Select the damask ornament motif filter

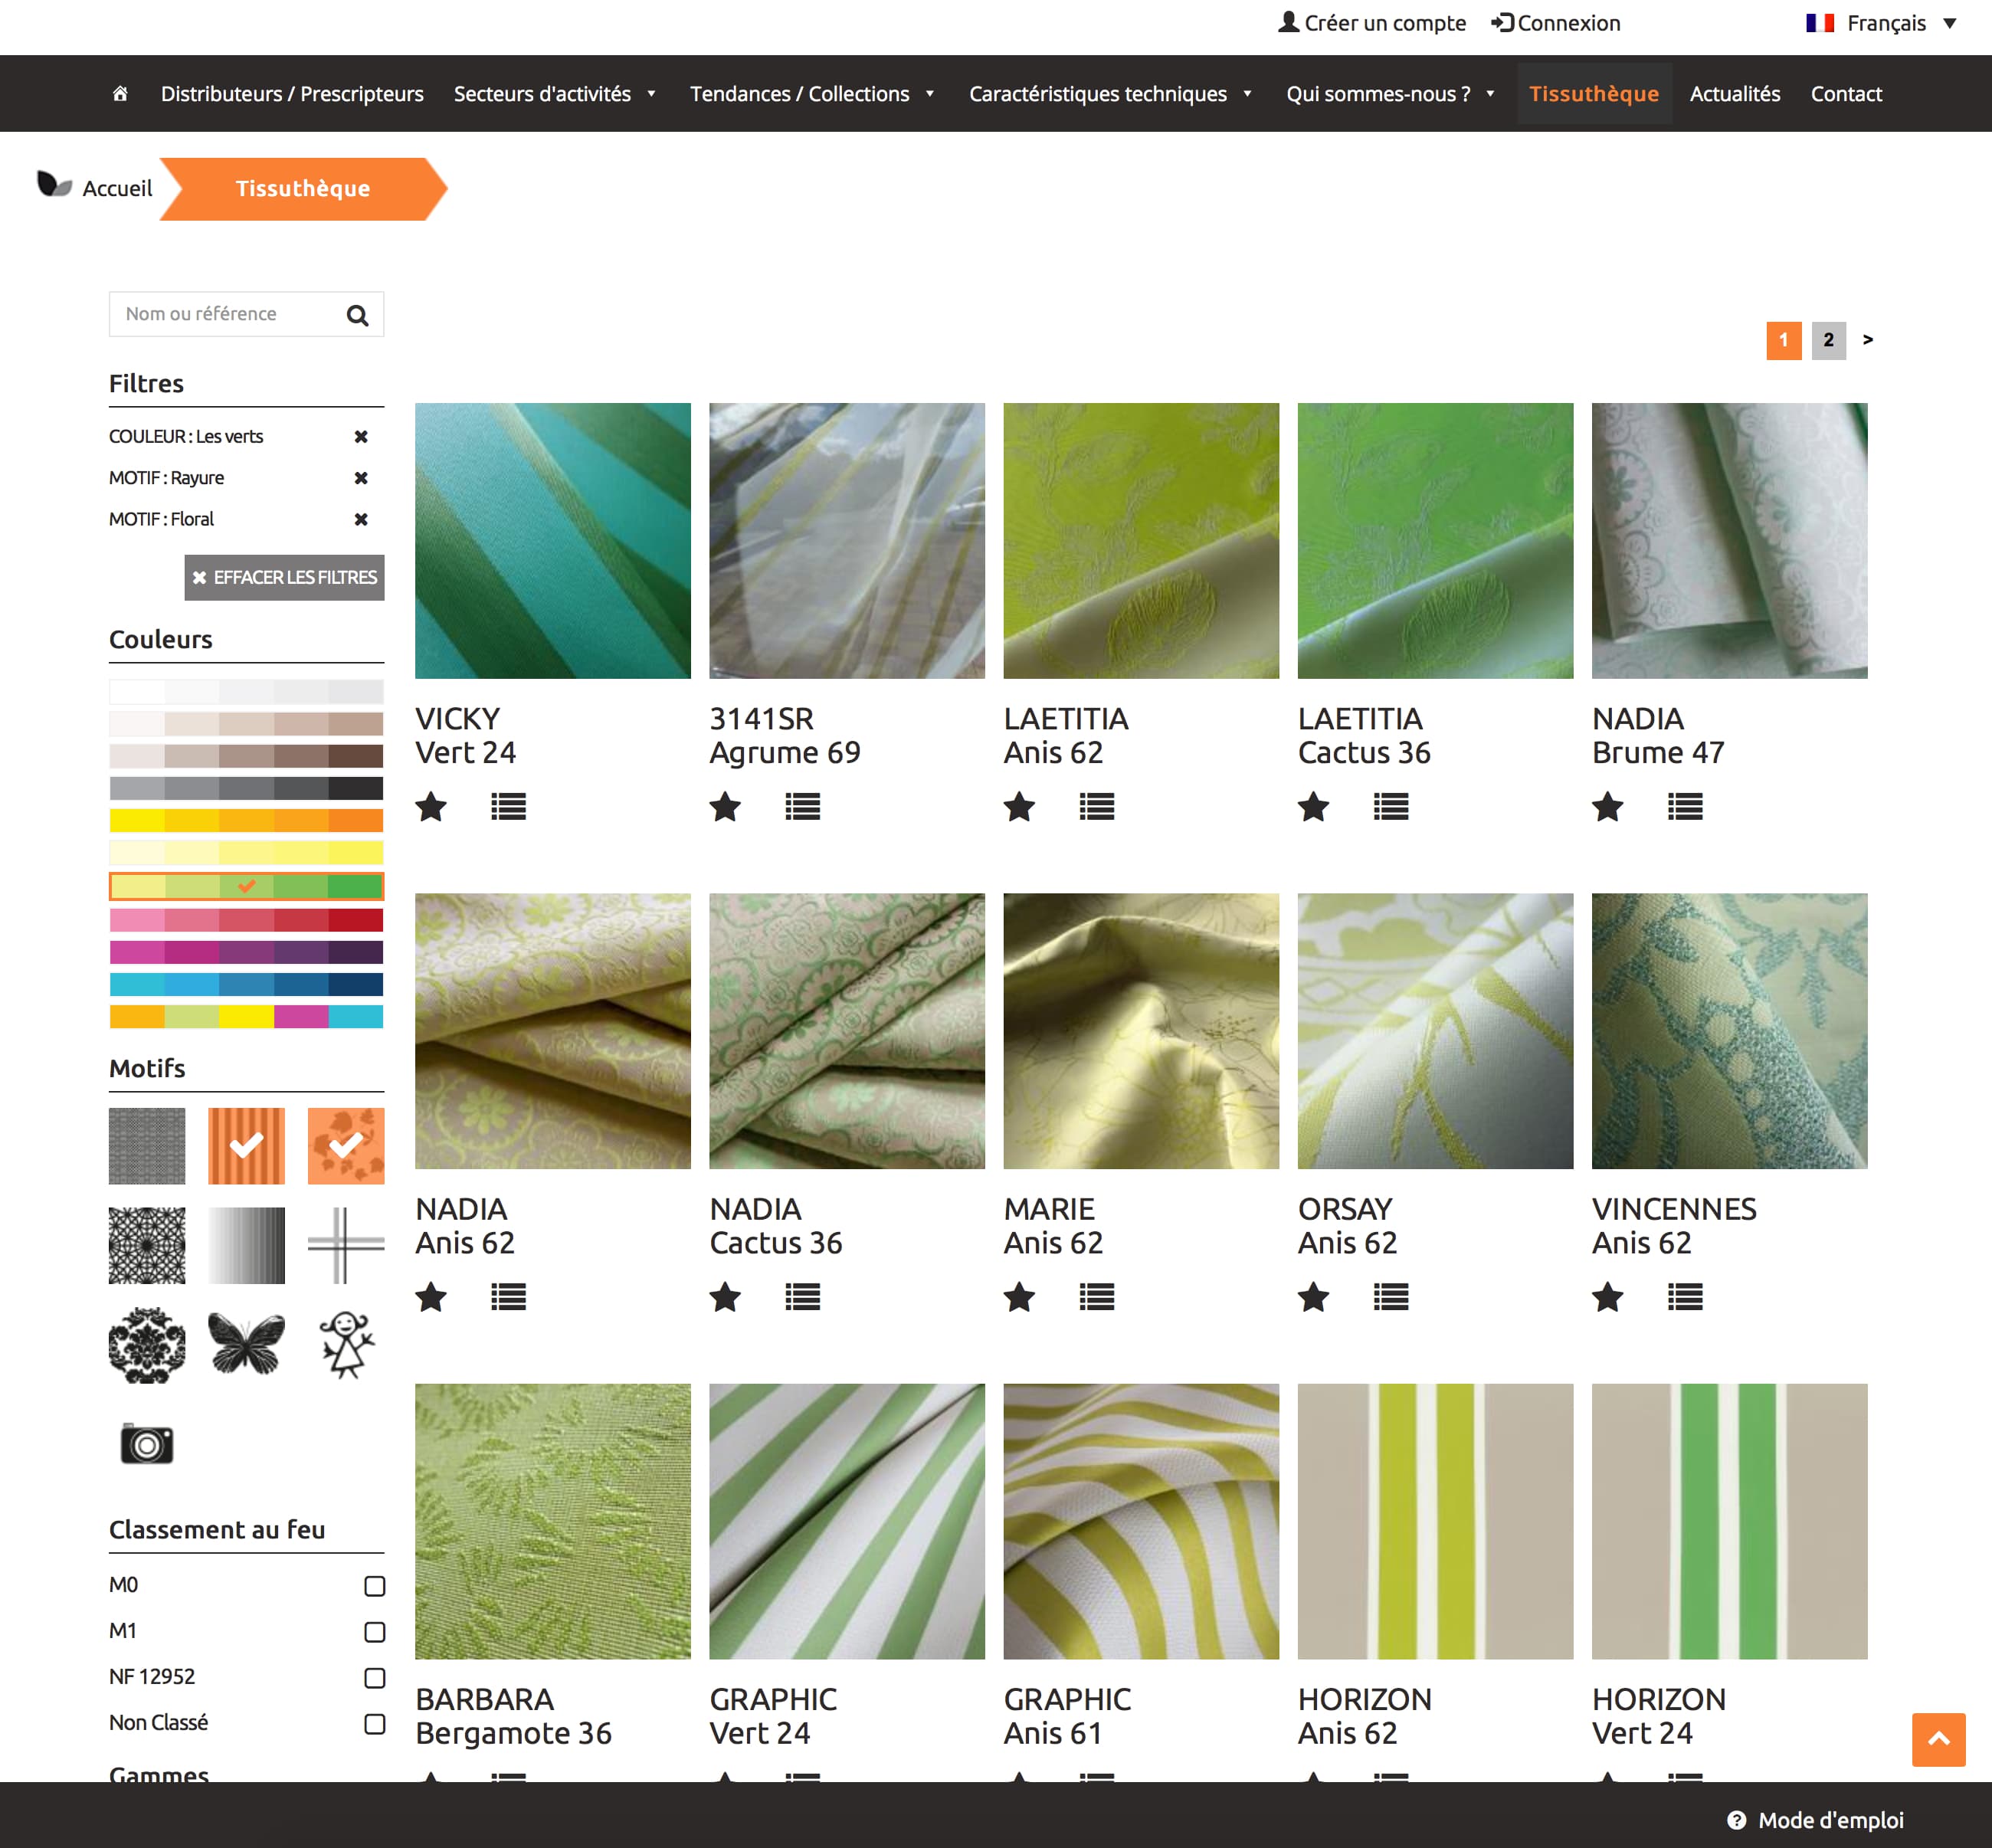147,1345
